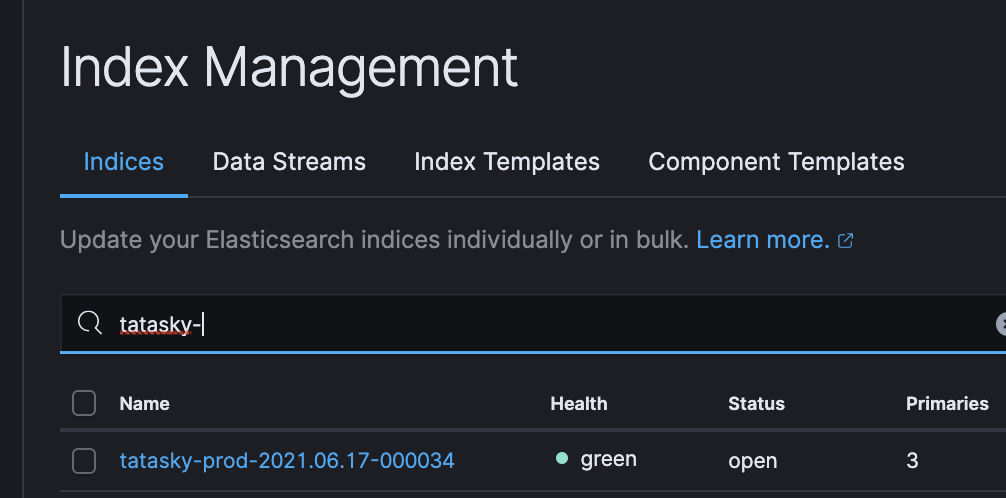Select the tatasky-prod-2021.06.17-000034 row checkbox
This screenshot has height=498, width=1006.
pyautogui.click(x=84, y=461)
